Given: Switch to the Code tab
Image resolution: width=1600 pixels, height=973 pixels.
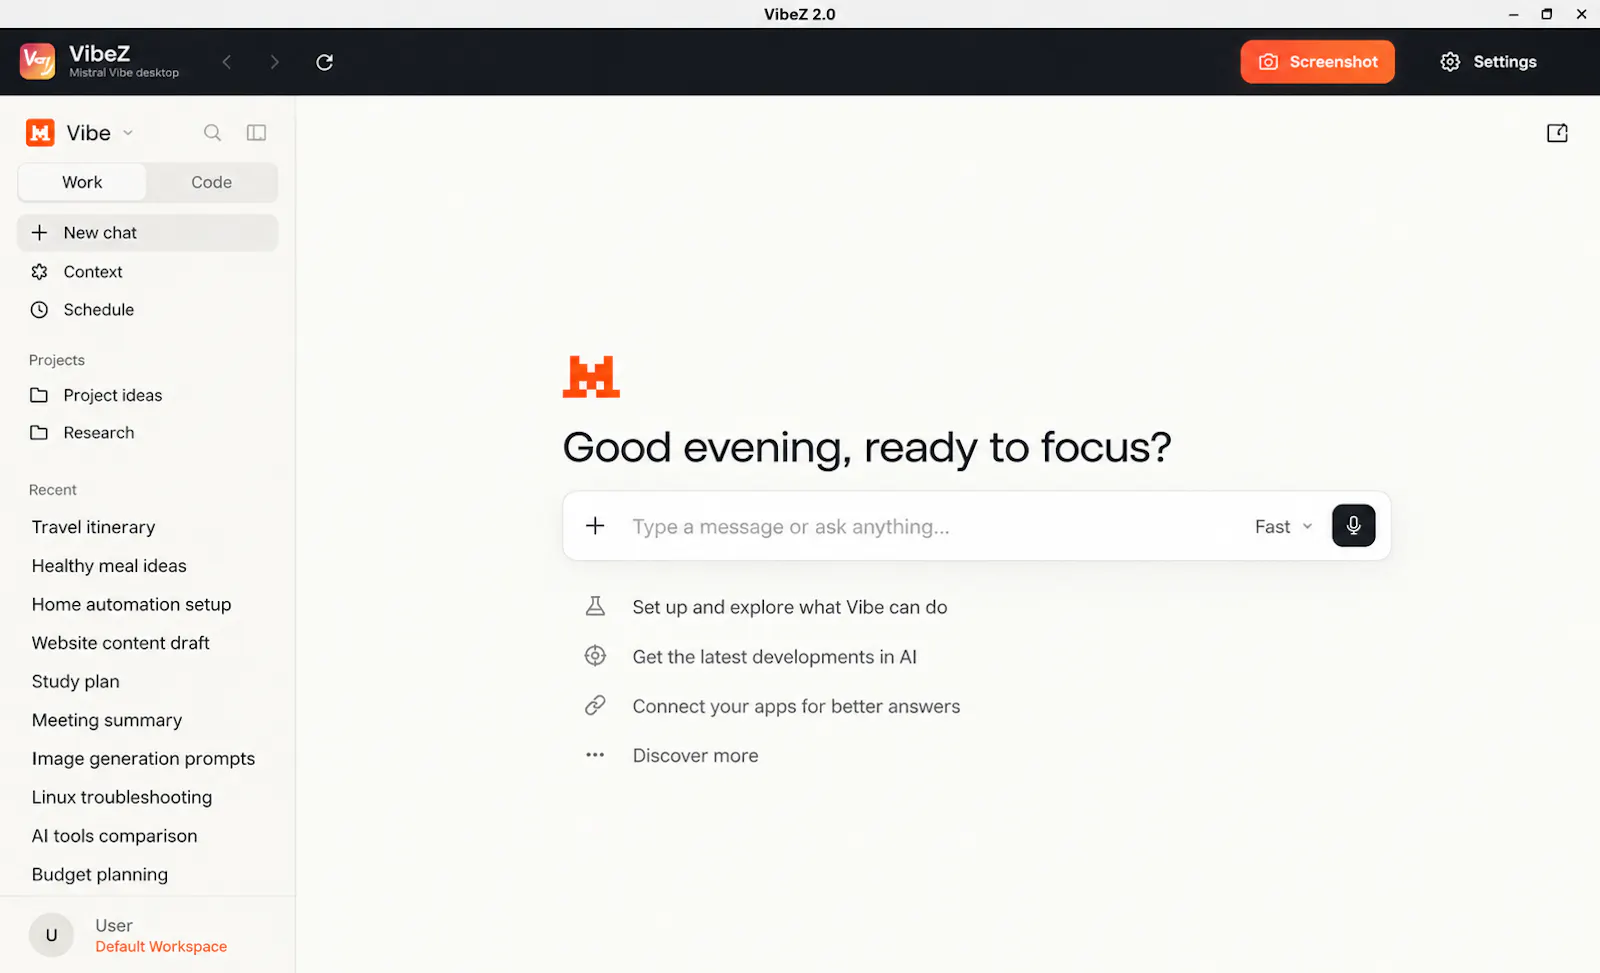Looking at the screenshot, I should [211, 182].
